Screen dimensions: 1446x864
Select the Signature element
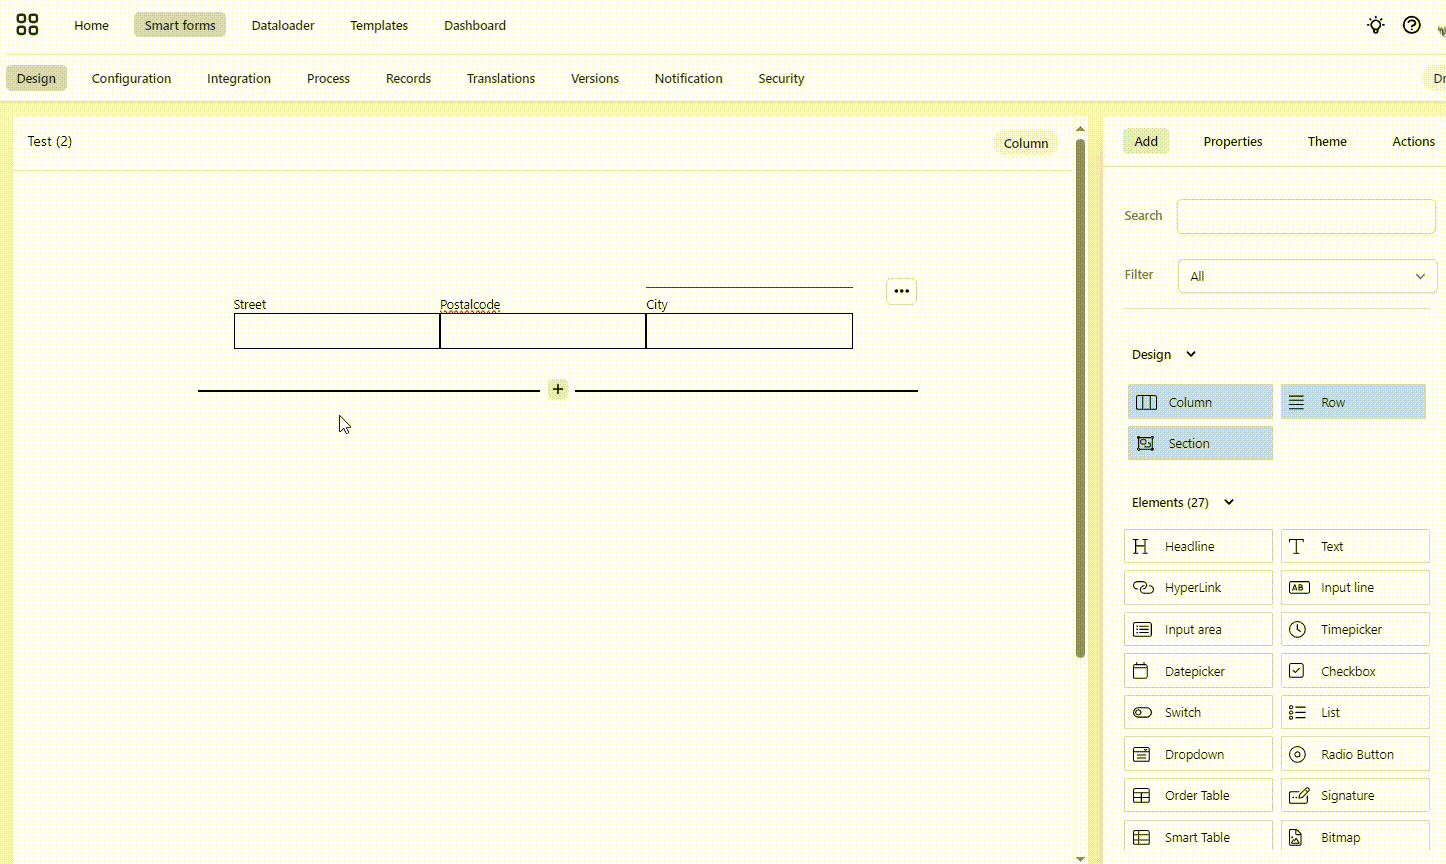click(x=1354, y=796)
